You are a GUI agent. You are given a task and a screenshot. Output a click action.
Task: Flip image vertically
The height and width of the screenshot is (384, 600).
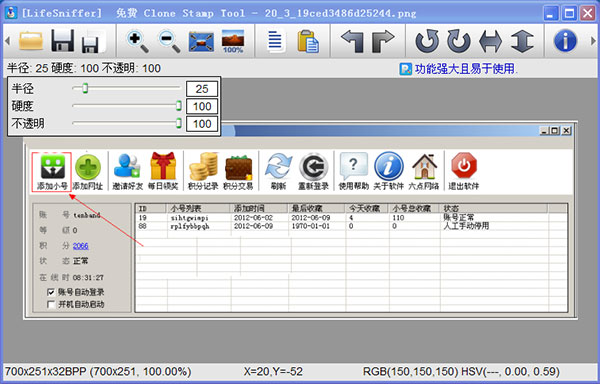pyautogui.click(x=522, y=41)
